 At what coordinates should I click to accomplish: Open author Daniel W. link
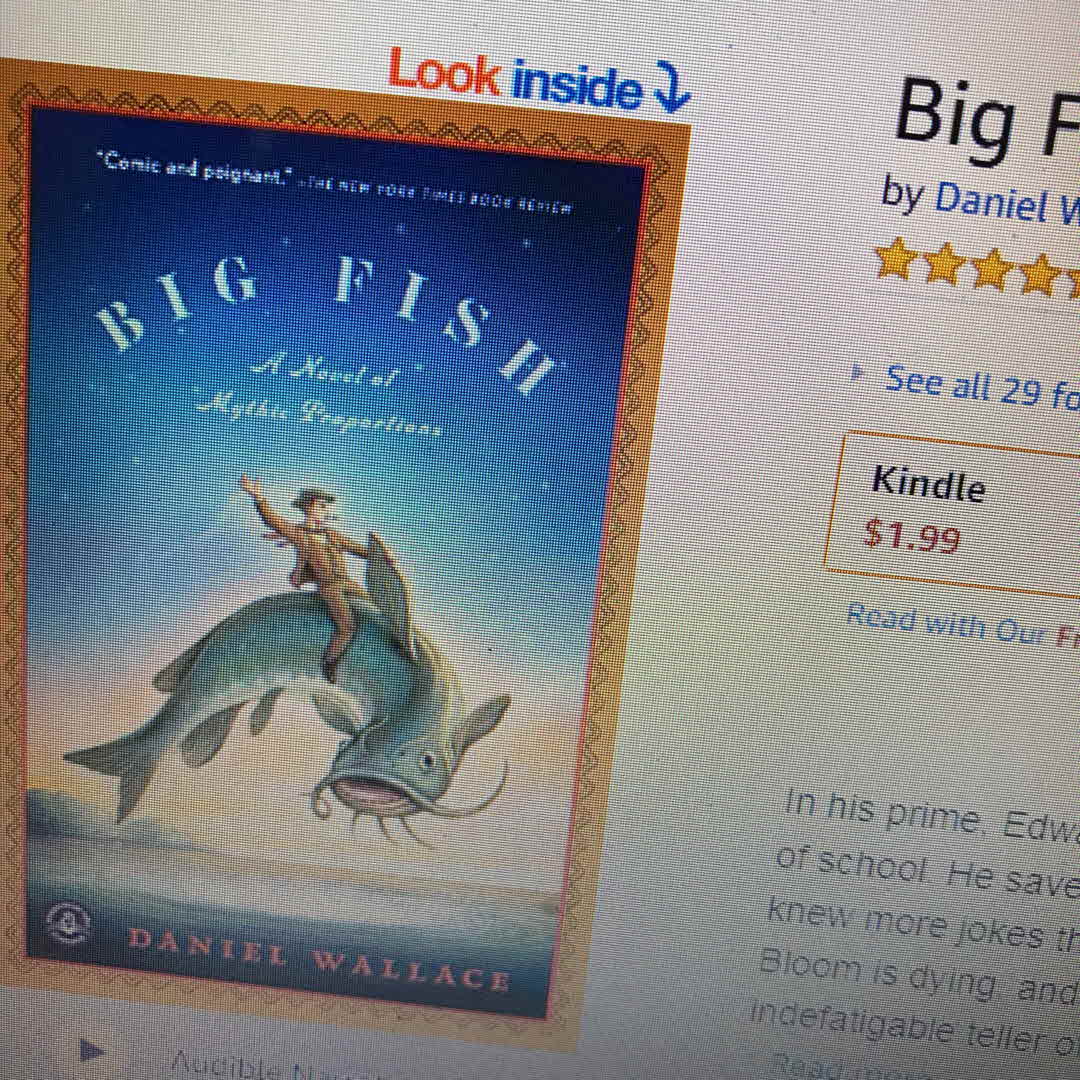(1007, 202)
